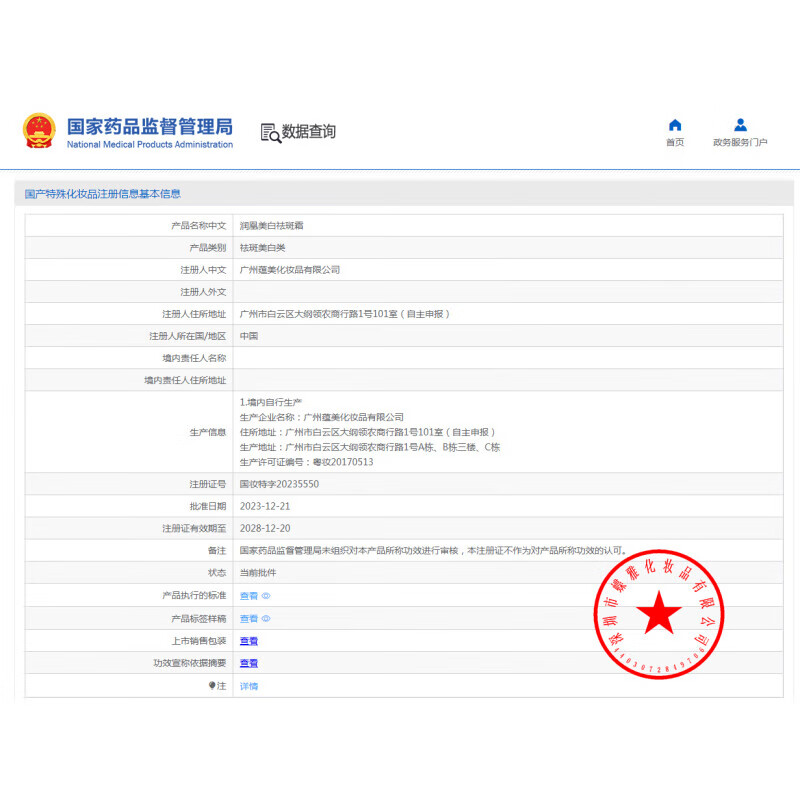Click the 首页 home icon

click(675, 124)
